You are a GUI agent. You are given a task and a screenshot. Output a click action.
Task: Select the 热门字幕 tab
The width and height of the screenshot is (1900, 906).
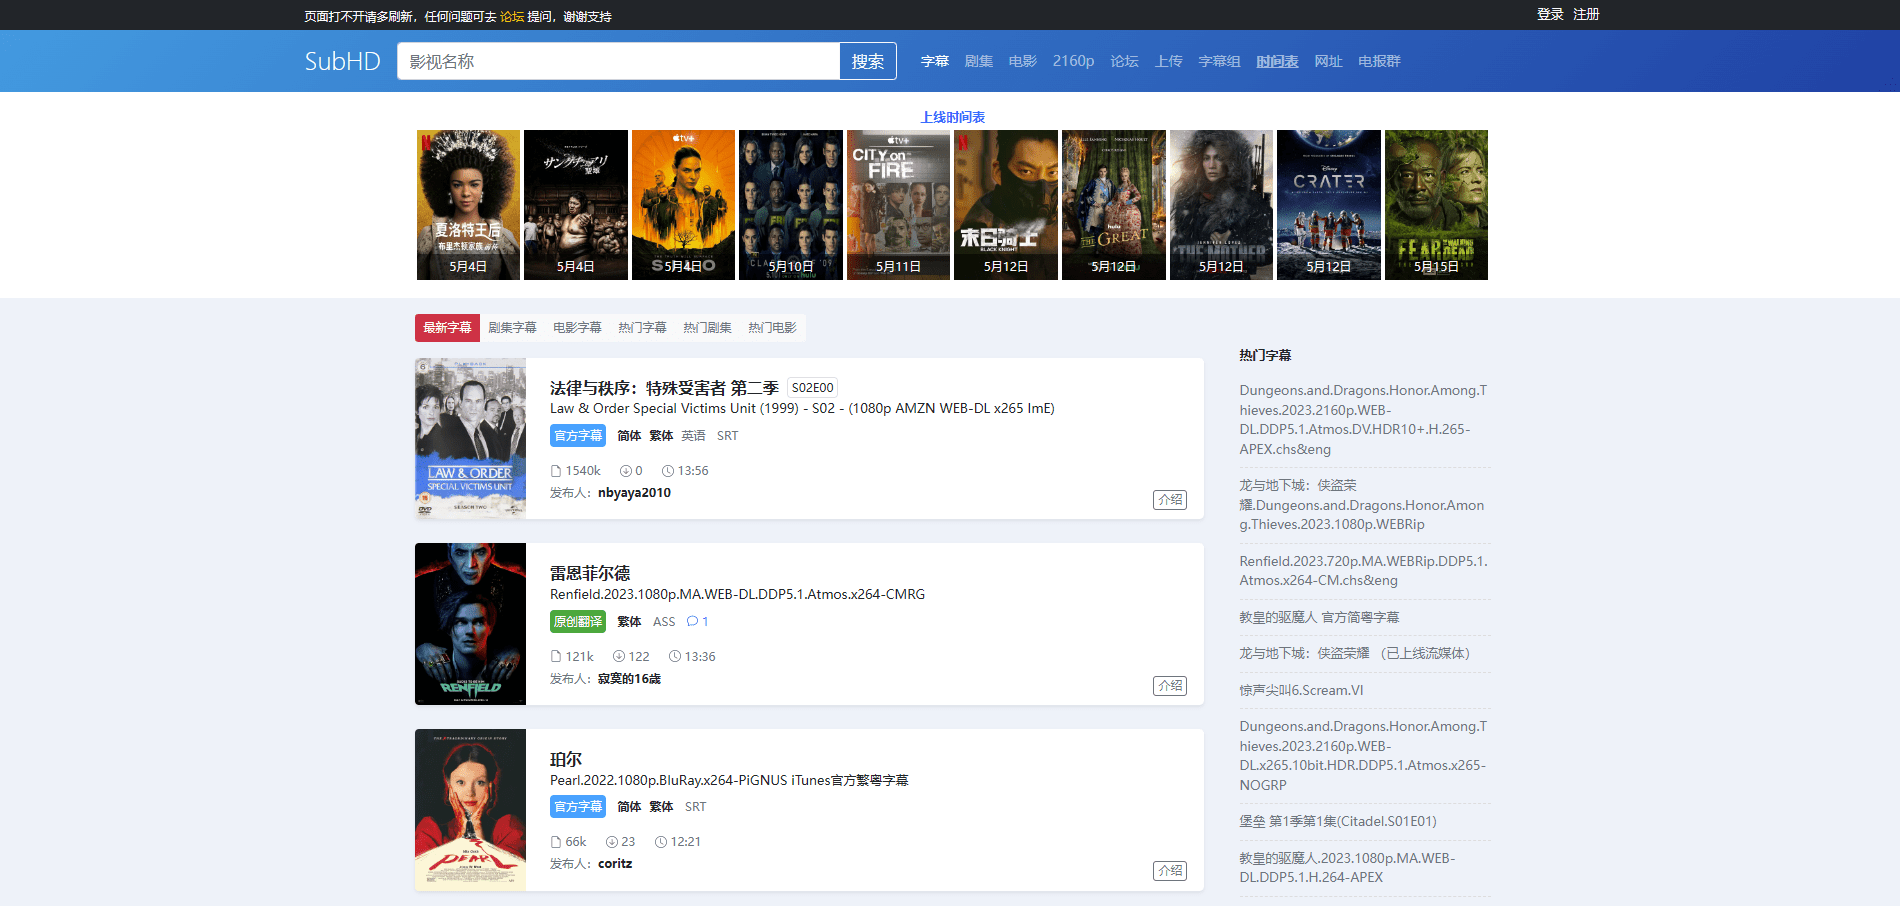tap(642, 328)
